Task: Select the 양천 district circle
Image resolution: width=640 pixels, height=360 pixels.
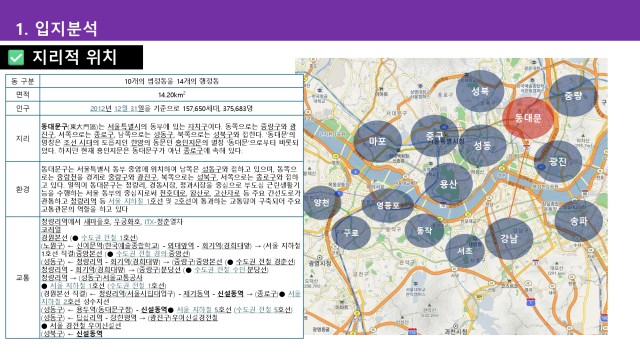Action: (322, 203)
